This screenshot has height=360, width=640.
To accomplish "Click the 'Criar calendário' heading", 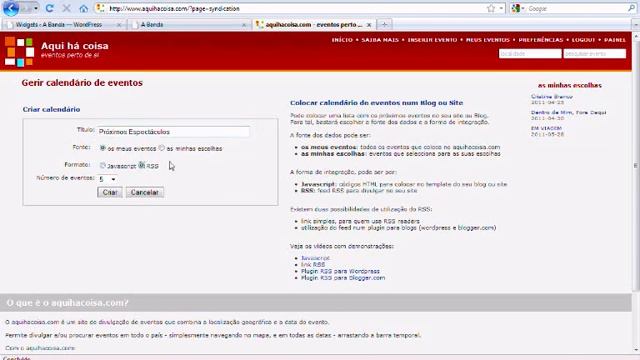I will 51,109.
